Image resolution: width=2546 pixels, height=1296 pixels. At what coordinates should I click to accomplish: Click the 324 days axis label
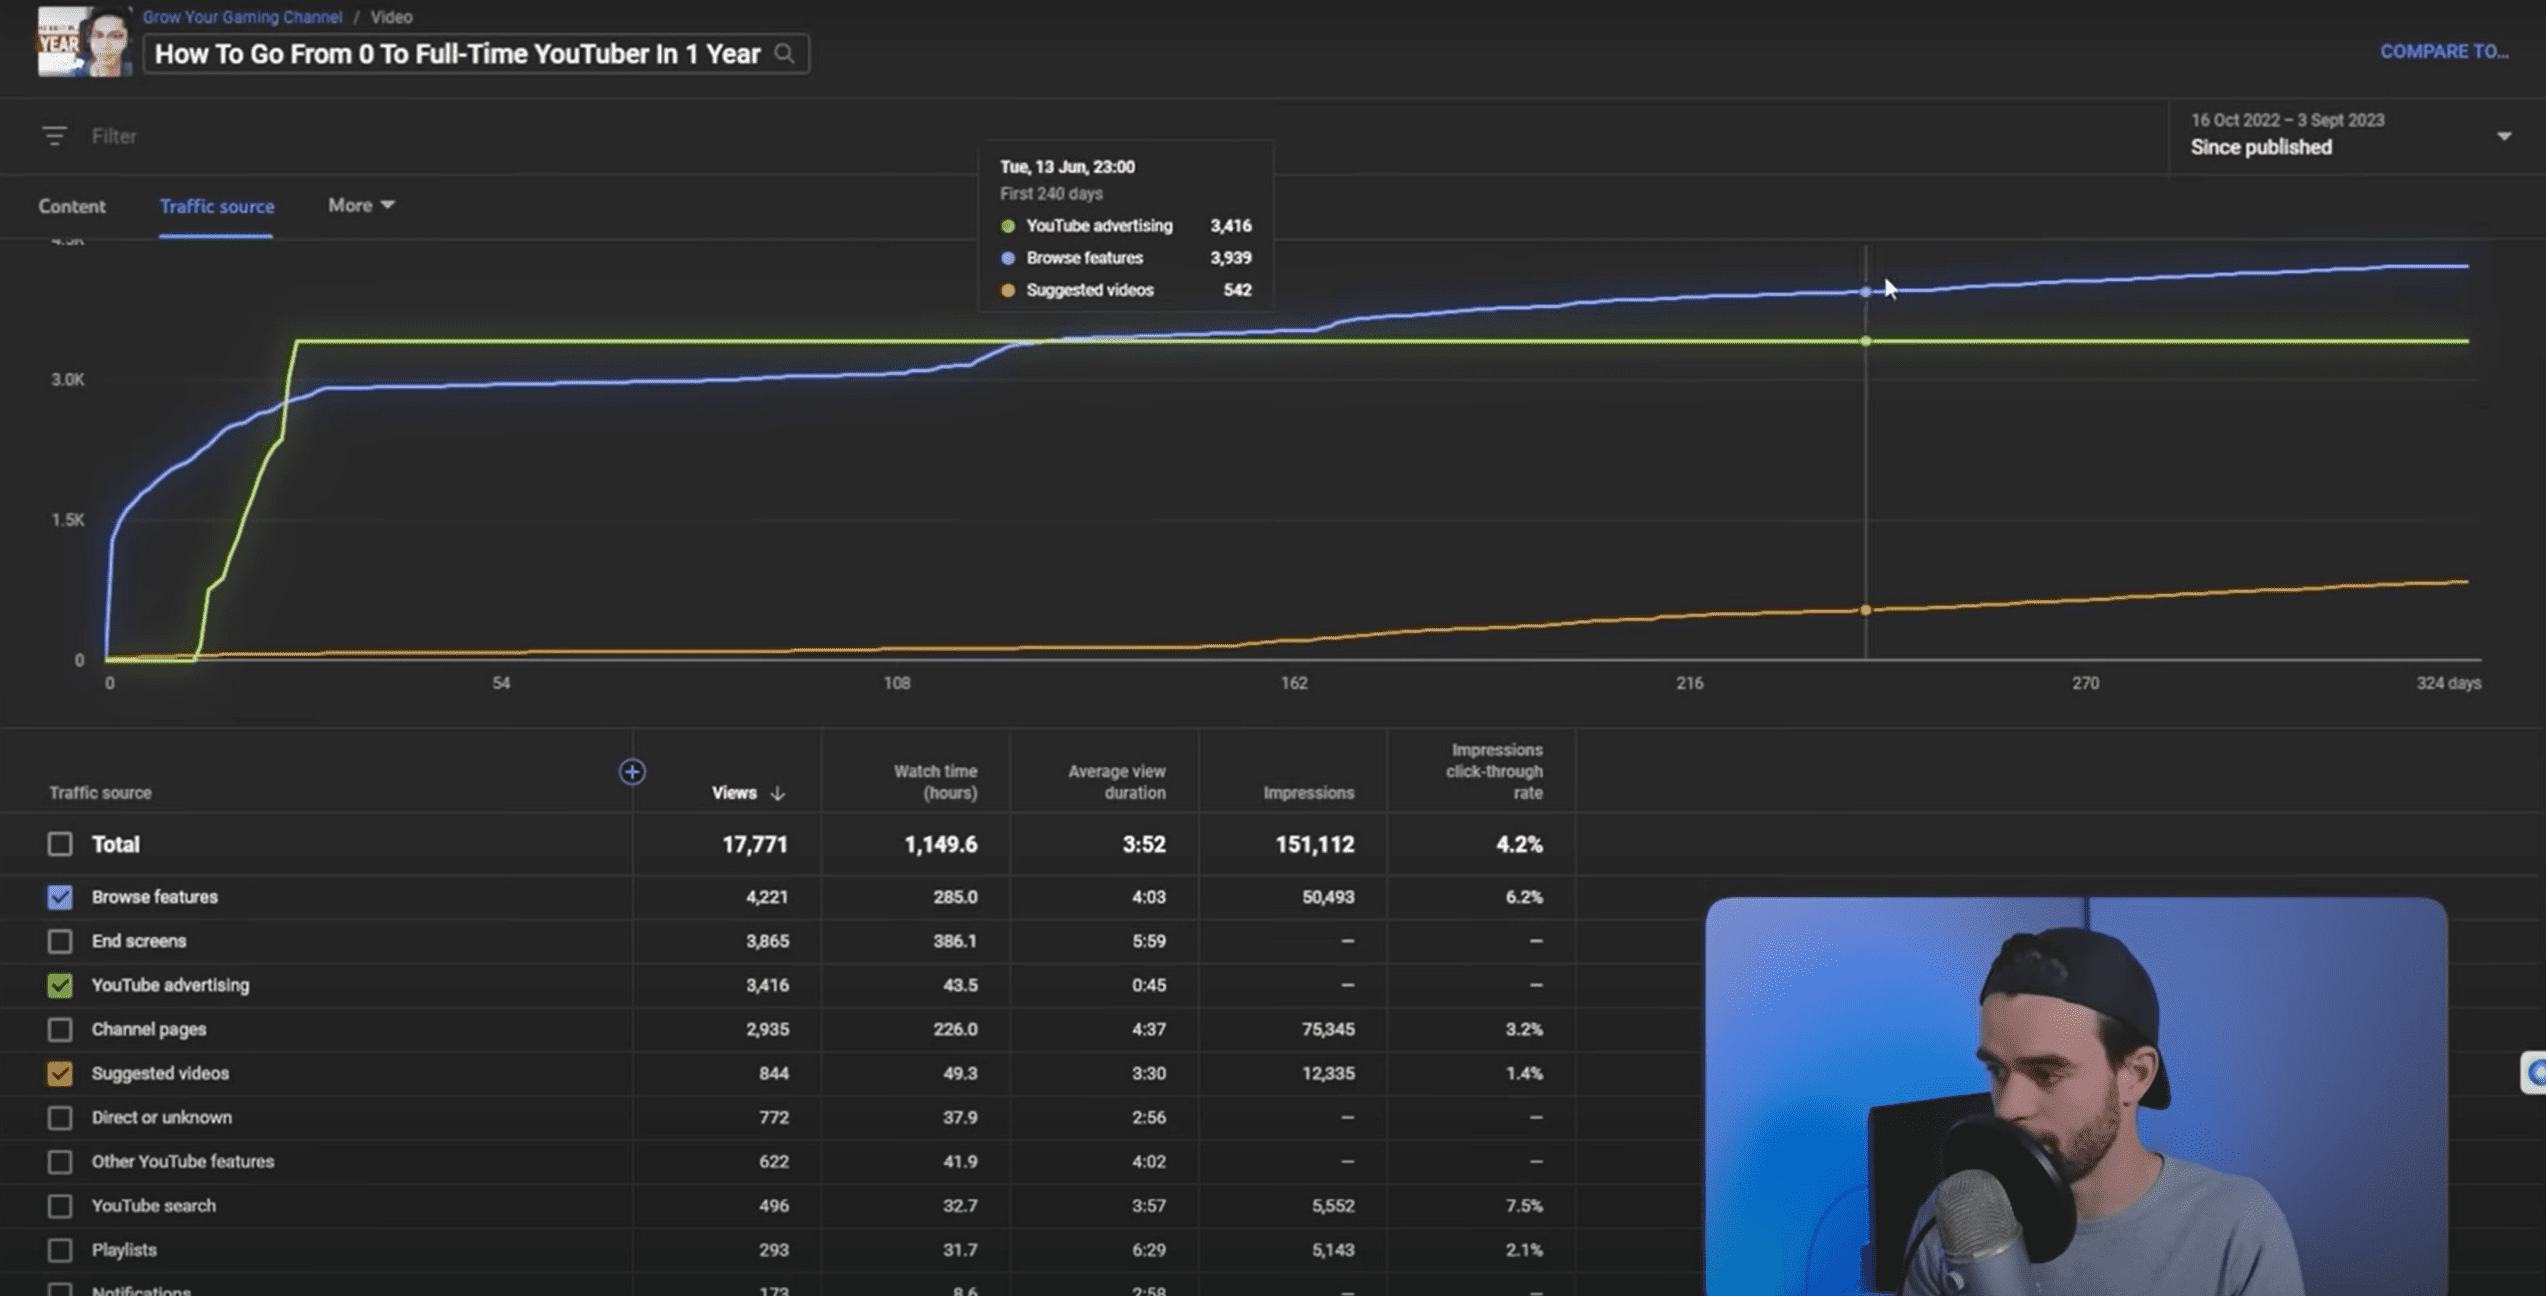(2449, 683)
